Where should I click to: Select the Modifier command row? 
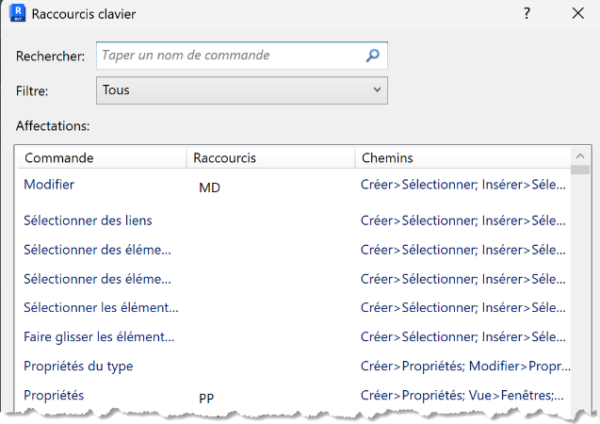pos(294,186)
